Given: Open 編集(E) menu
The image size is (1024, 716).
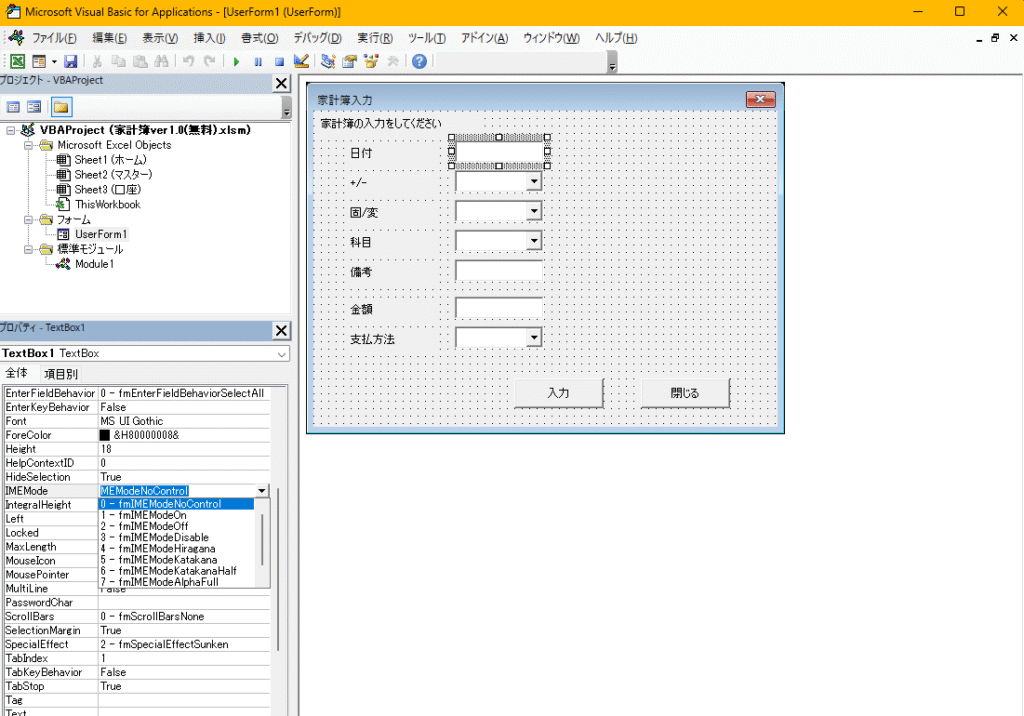Looking at the screenshot, I should coord(109,38).
